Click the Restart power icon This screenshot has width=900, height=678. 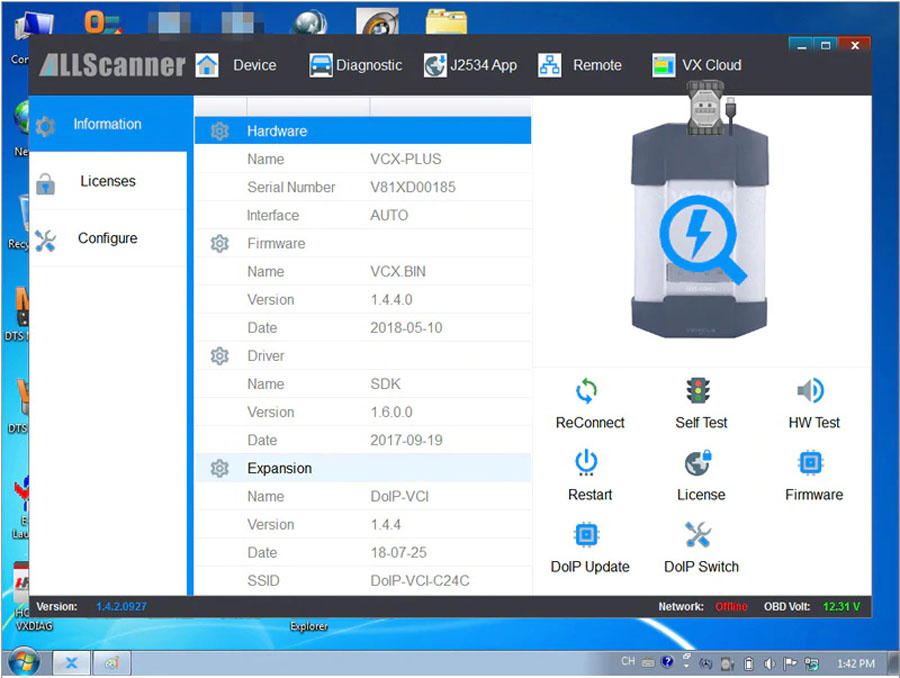click(x=587, y=463)
